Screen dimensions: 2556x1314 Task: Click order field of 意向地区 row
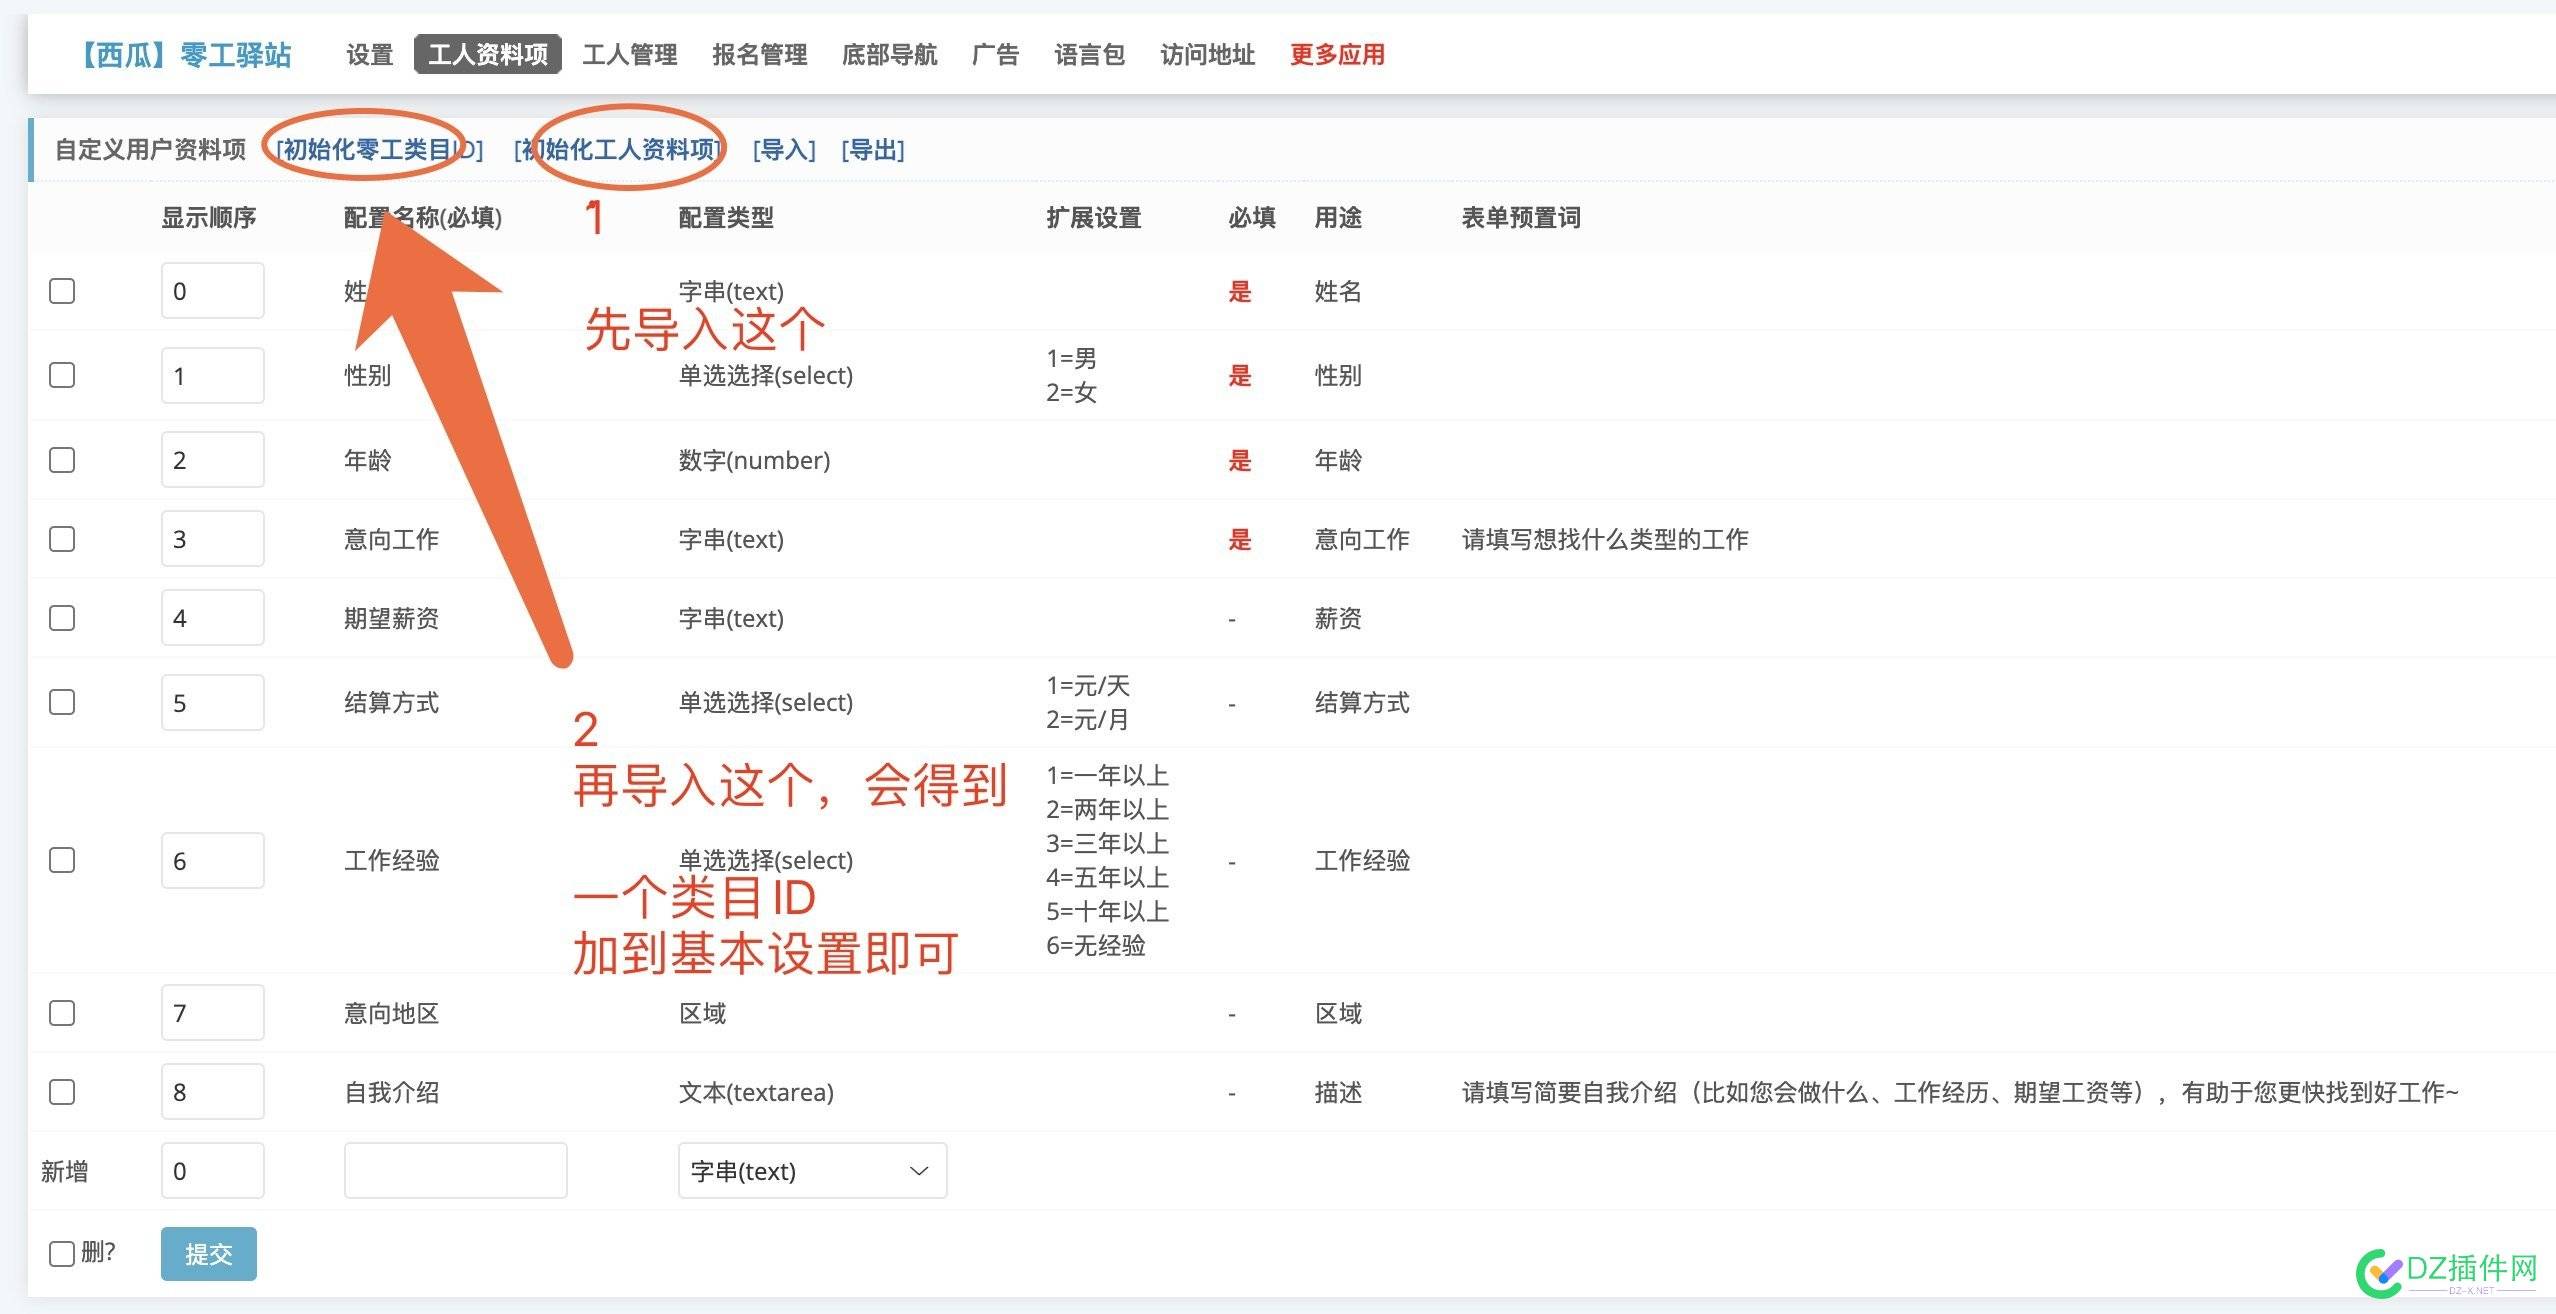(212, 1013)
